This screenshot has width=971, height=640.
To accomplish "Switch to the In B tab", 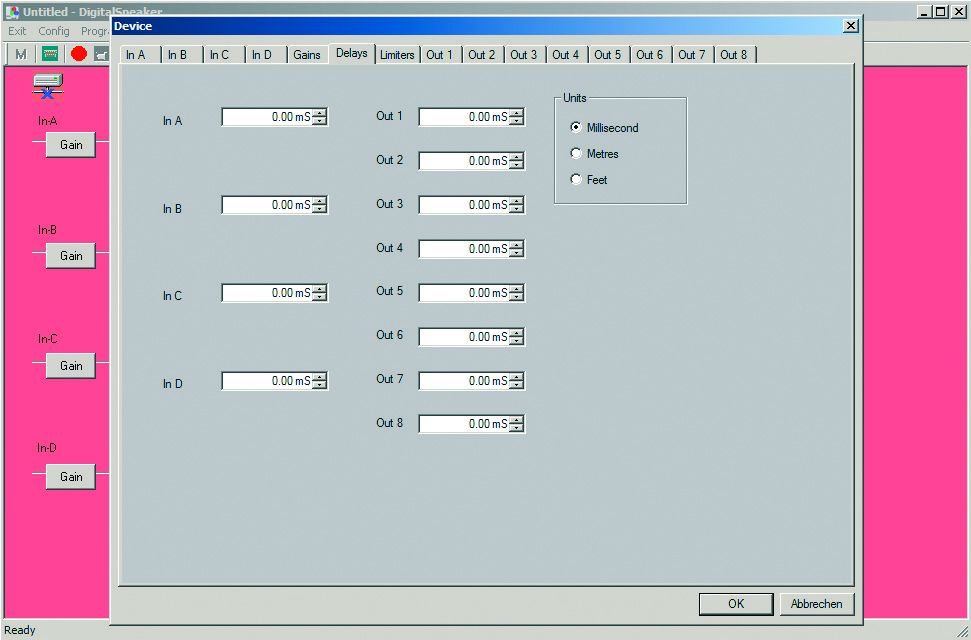I will (x=181, y=55).
